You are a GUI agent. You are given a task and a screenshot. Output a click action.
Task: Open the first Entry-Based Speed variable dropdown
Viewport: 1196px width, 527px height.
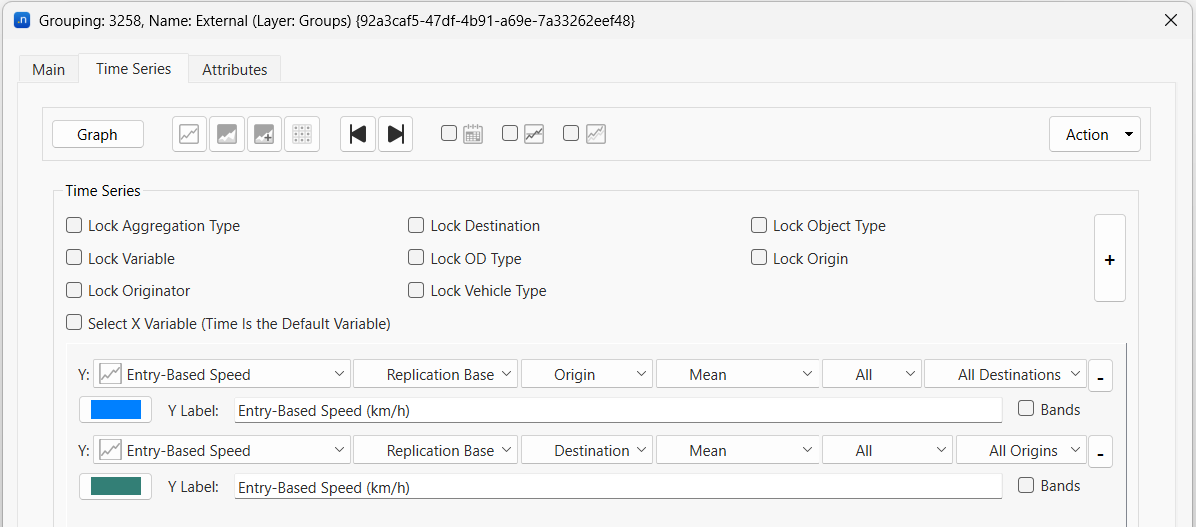(x=221, y=374)
